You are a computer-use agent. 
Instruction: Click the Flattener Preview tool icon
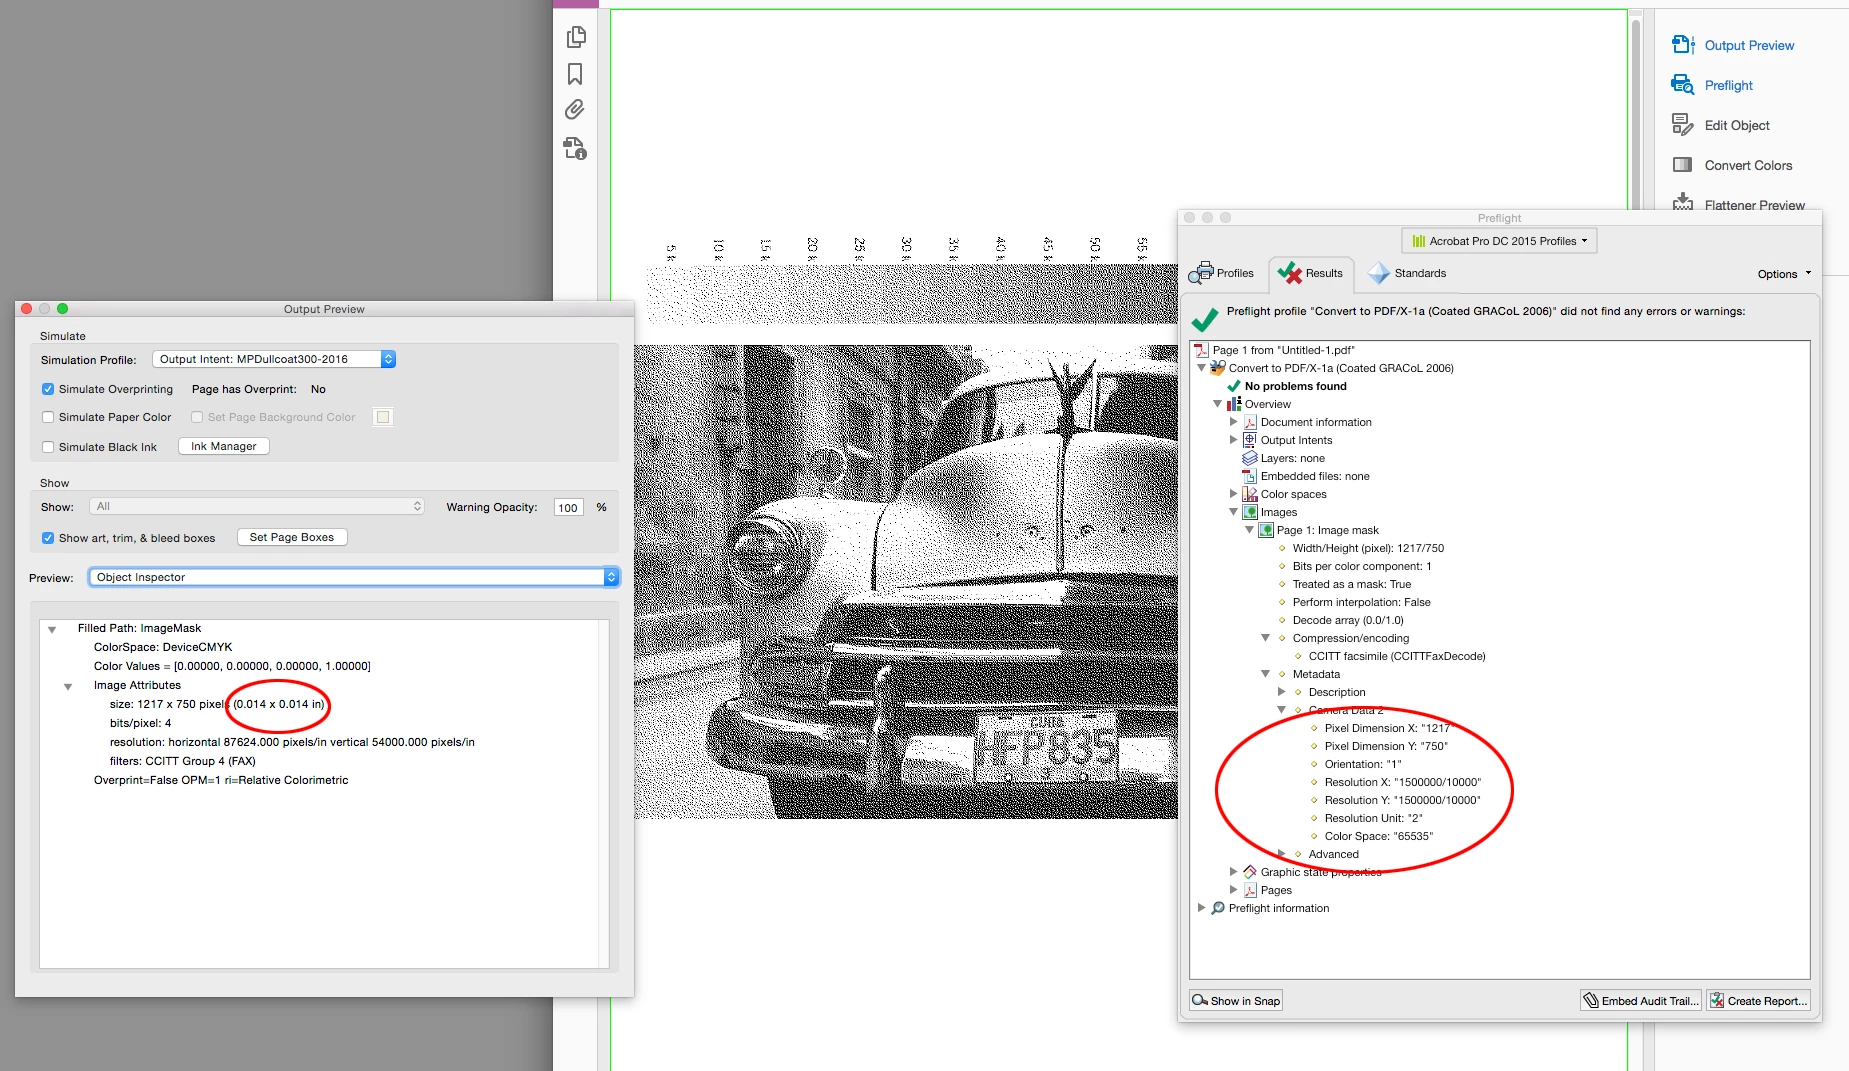pos(1683,203)
